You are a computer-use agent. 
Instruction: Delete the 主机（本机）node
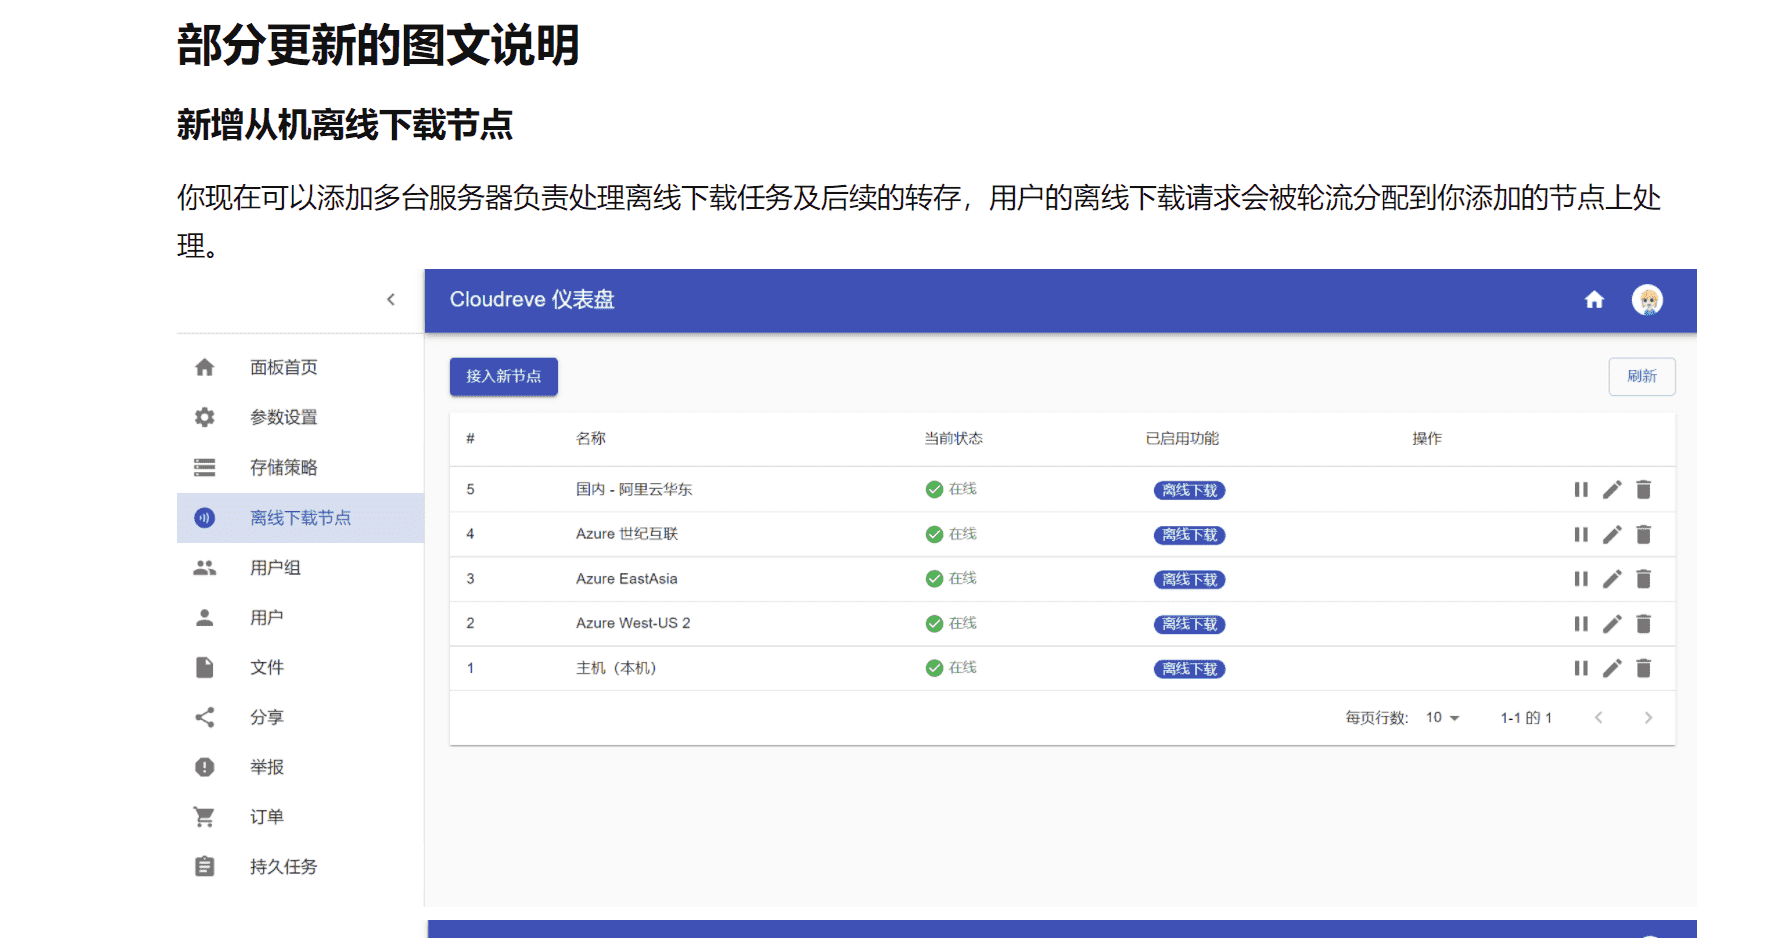click(x=1643, y=668)
